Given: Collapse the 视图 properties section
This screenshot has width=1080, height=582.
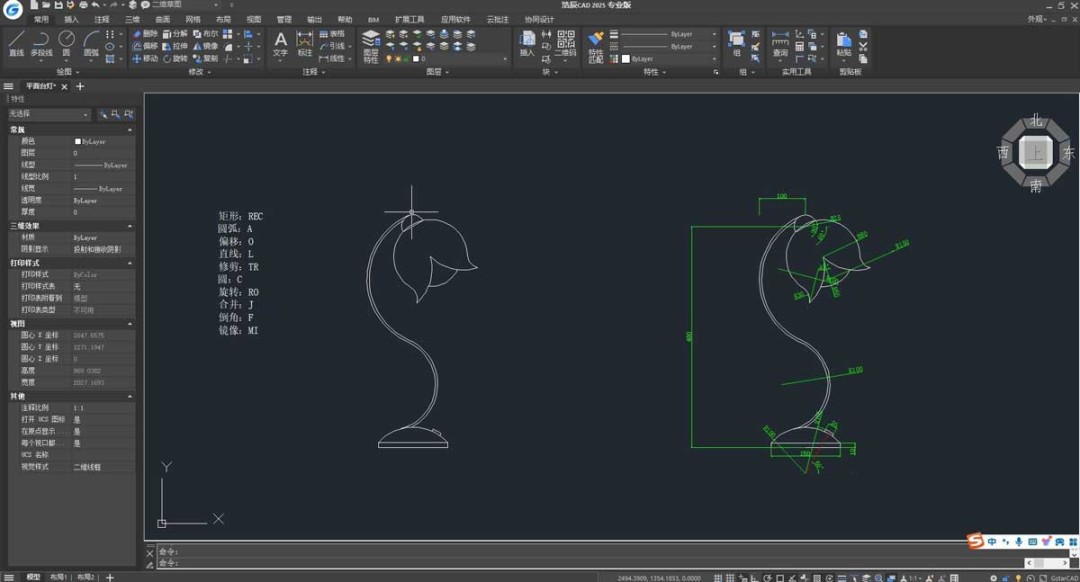Looking at the screenshot, I should pyautogui.click(x=130, y=324).
